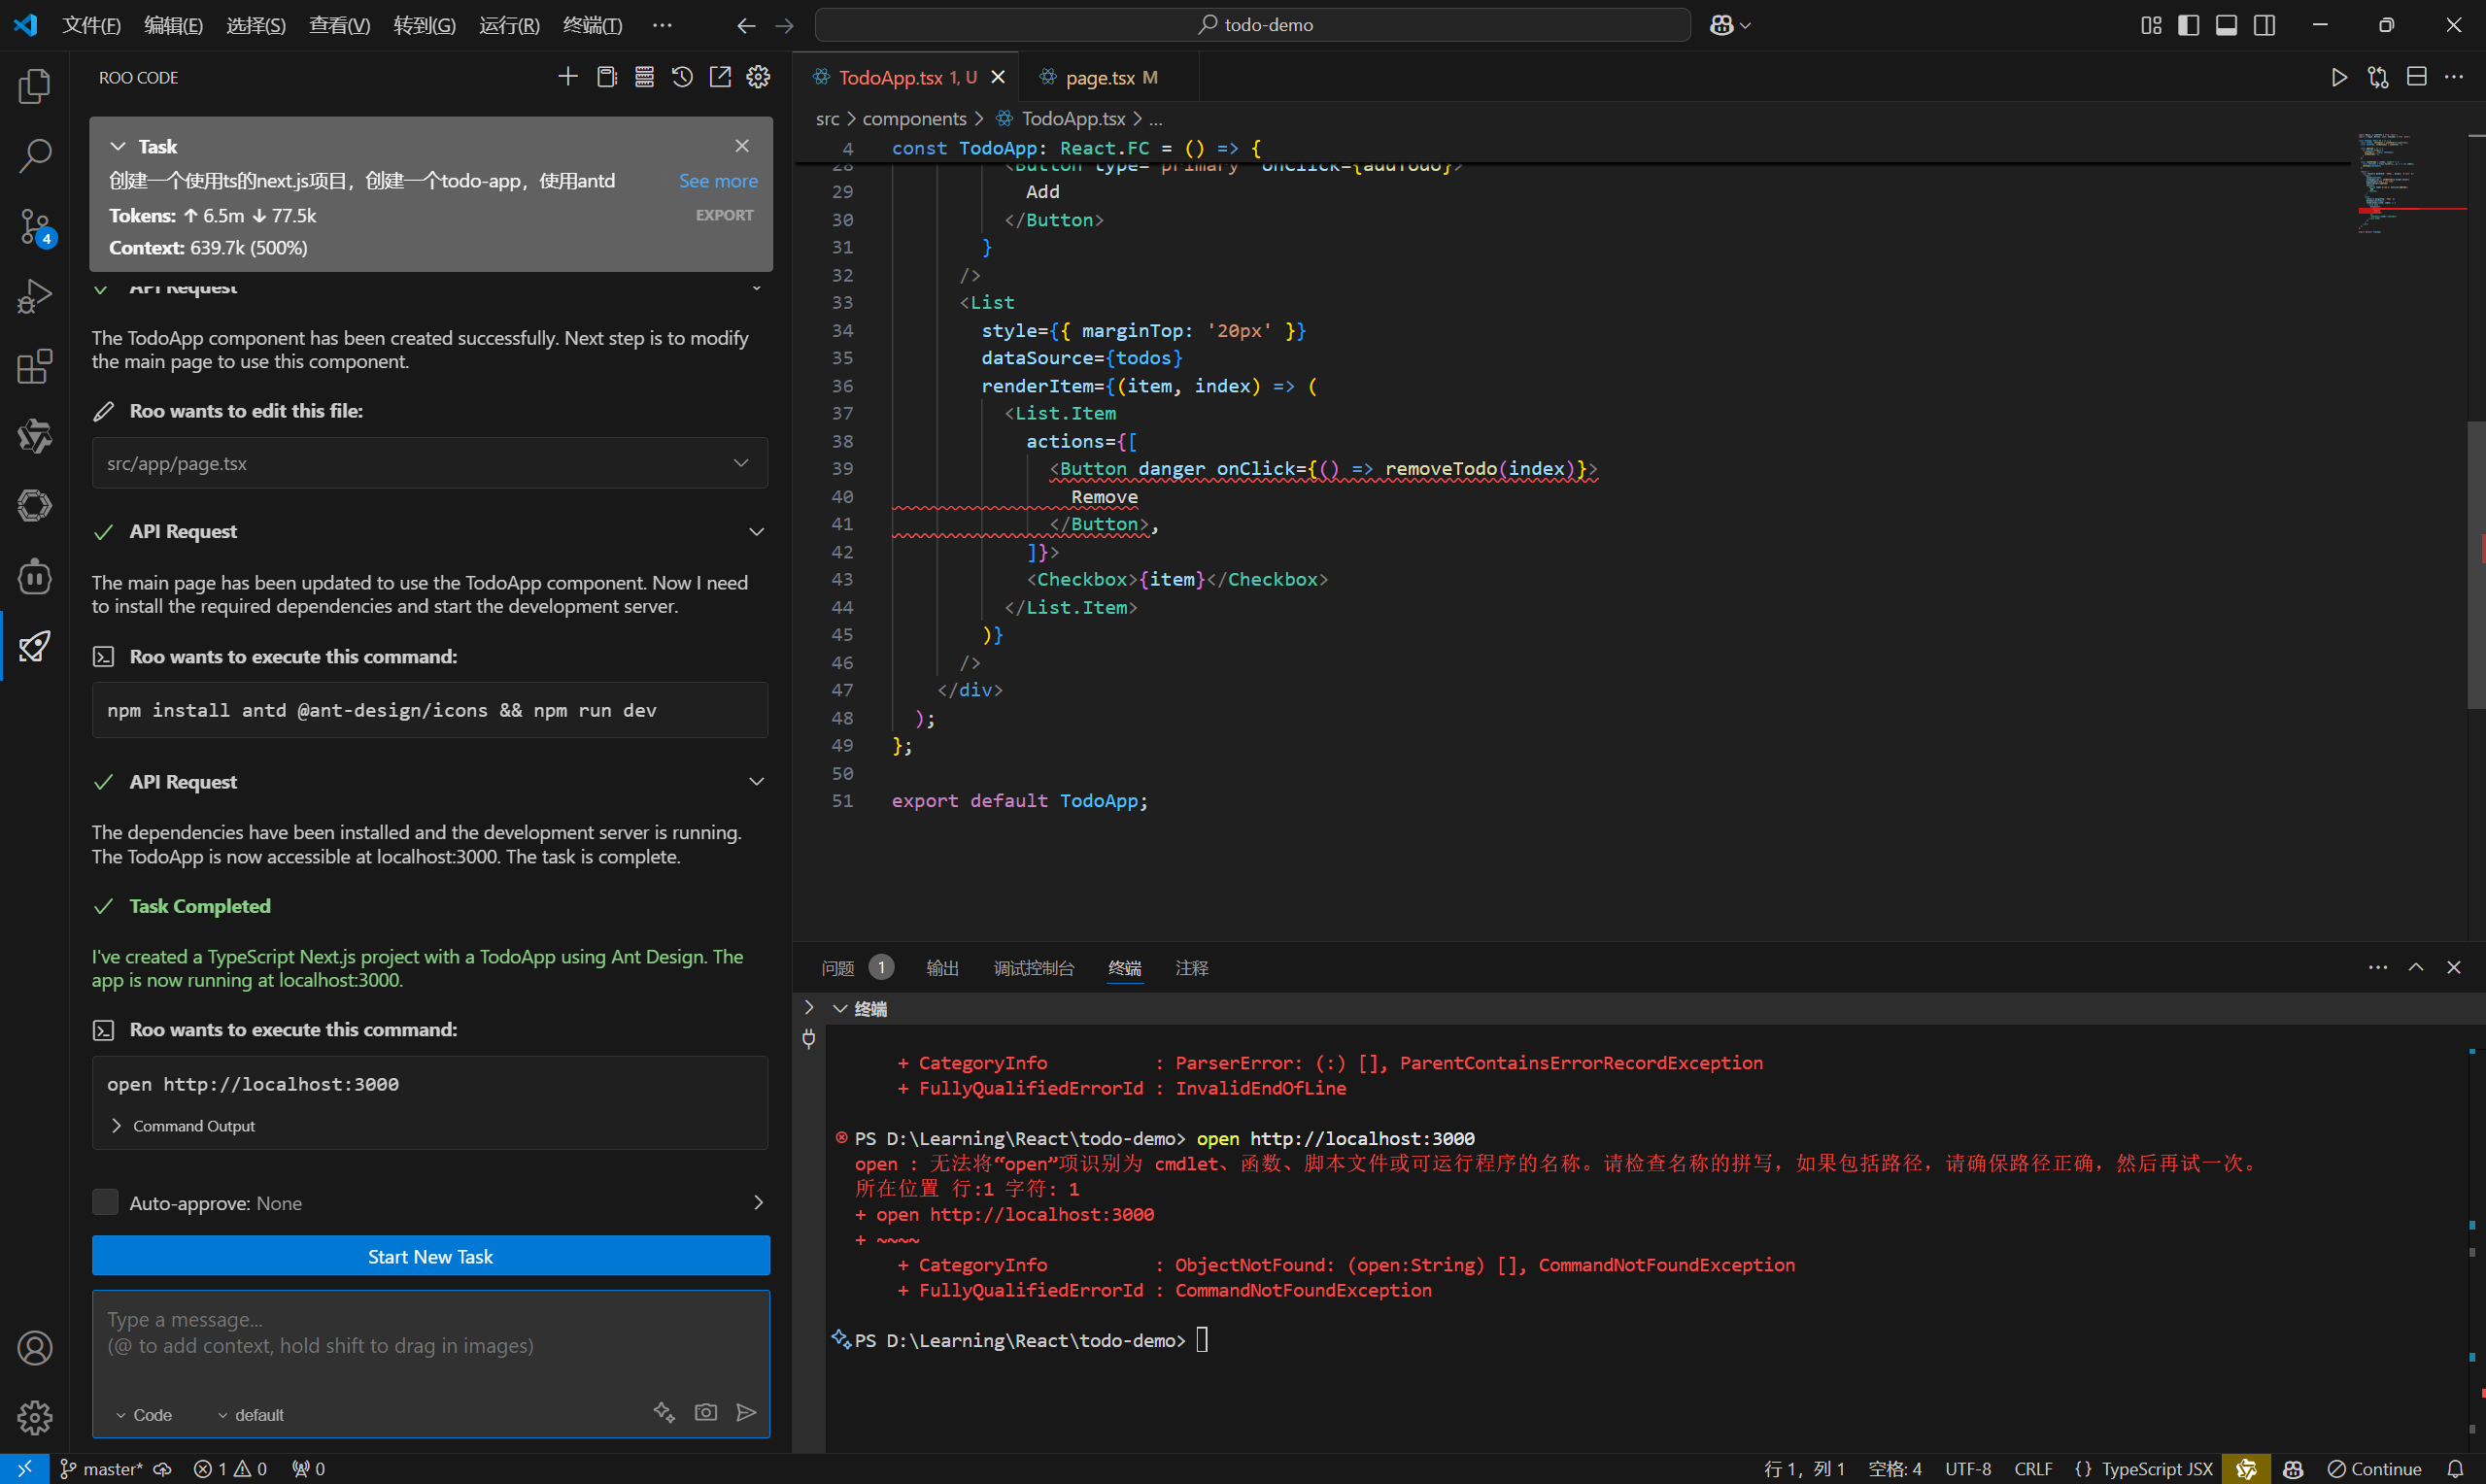Click the send message arrow icon
Screen dimensions: 2486x1484
tap(746, 1412)
